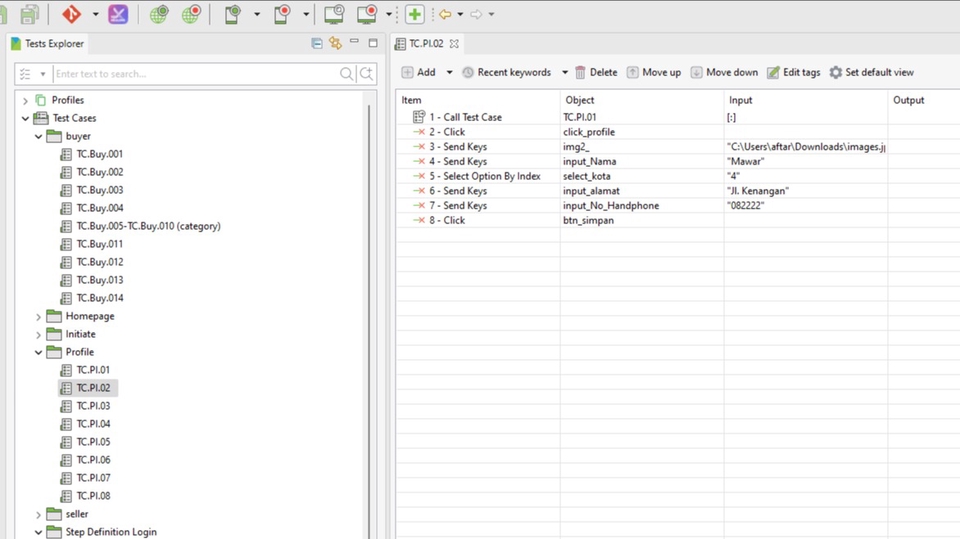Open the advanced search icon
The image size is (960, 539).
(367, 74)
